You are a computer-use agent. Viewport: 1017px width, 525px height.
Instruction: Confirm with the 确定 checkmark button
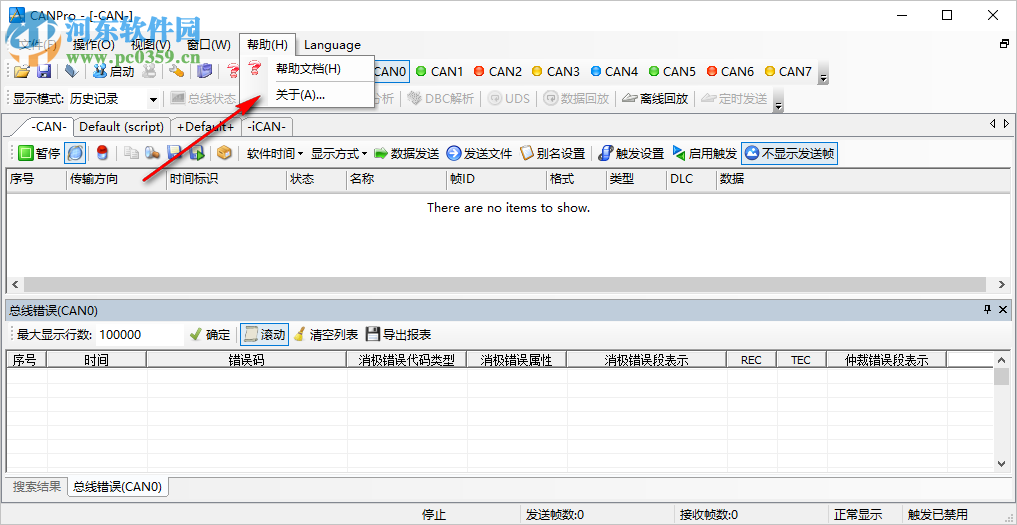(209, 335)
